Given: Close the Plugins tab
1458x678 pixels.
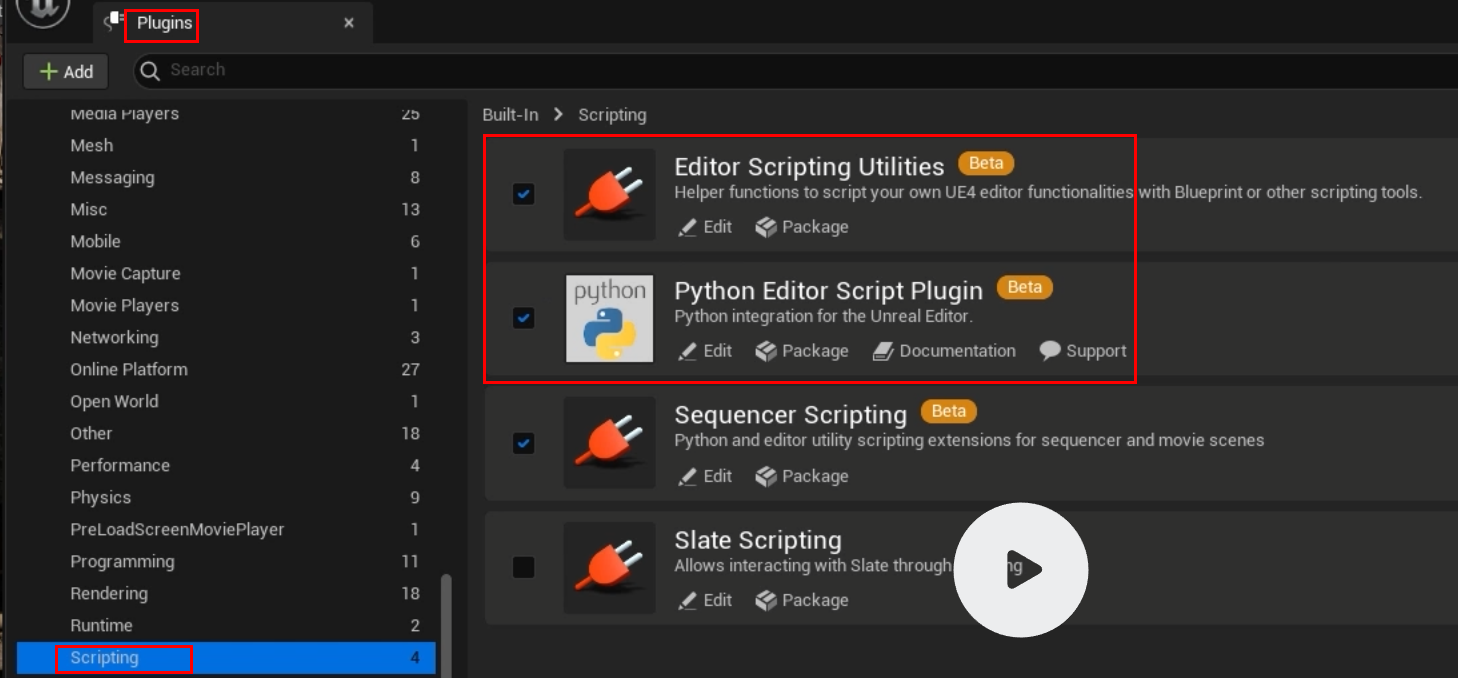Looking at the screenshot, I should [349, 23].
